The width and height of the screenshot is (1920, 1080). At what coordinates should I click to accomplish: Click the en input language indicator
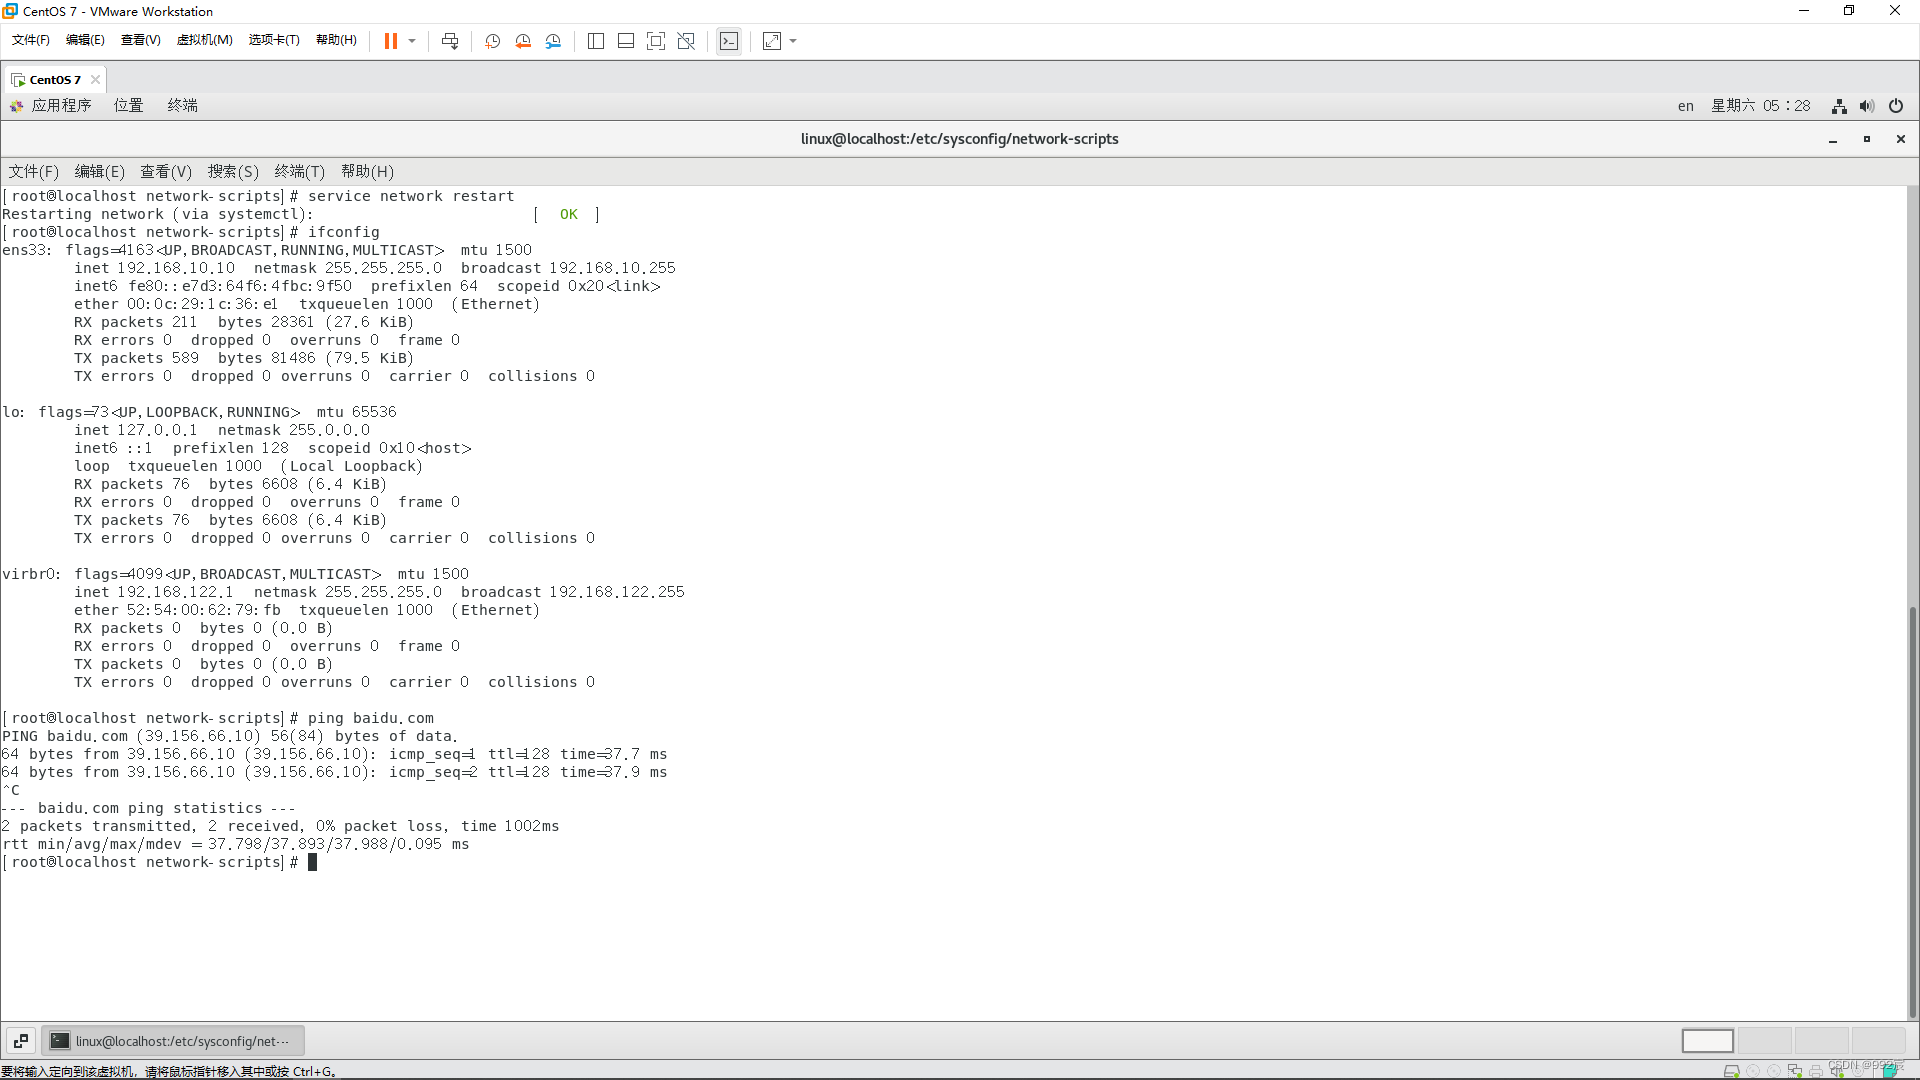click(1686, 106)
